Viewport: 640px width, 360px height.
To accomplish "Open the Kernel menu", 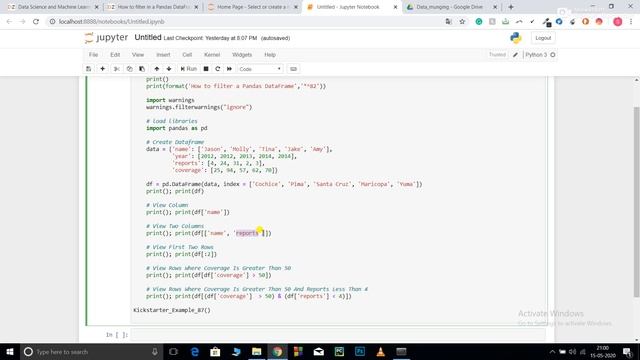I will 212,55.
